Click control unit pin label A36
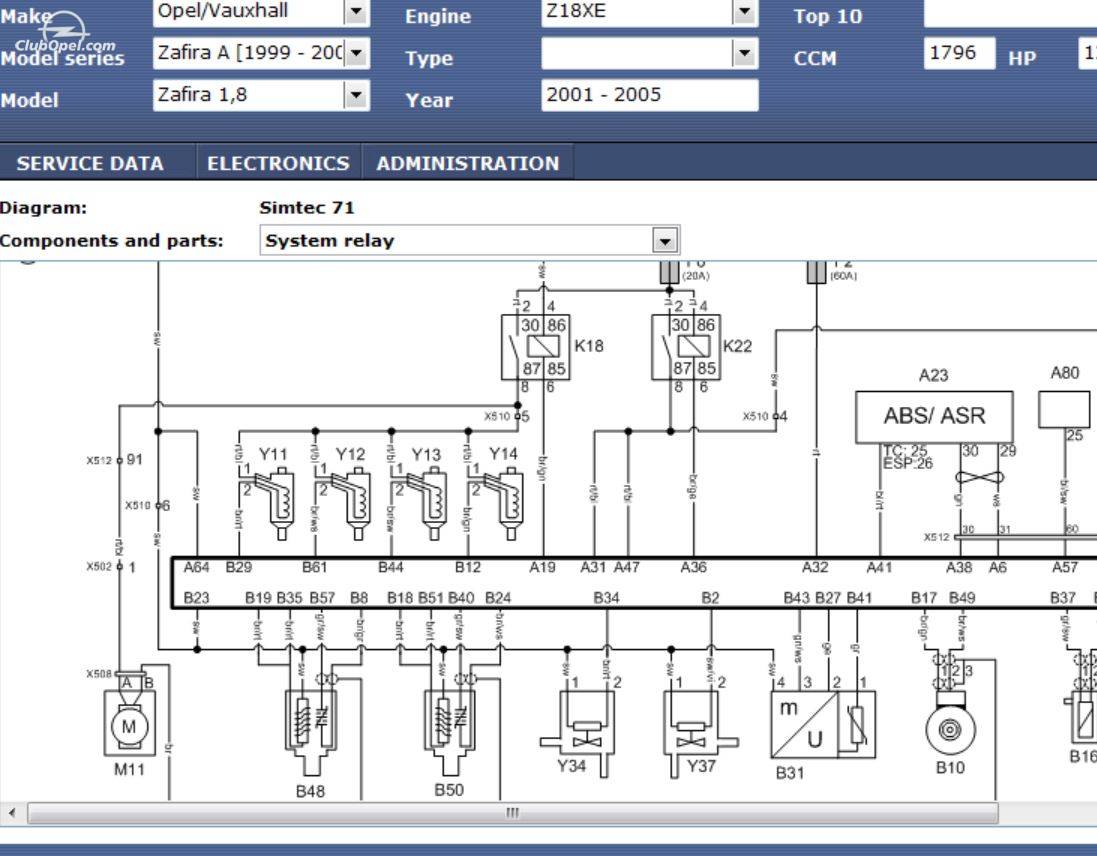The image size is (1097, 856). tap(693, 567)
